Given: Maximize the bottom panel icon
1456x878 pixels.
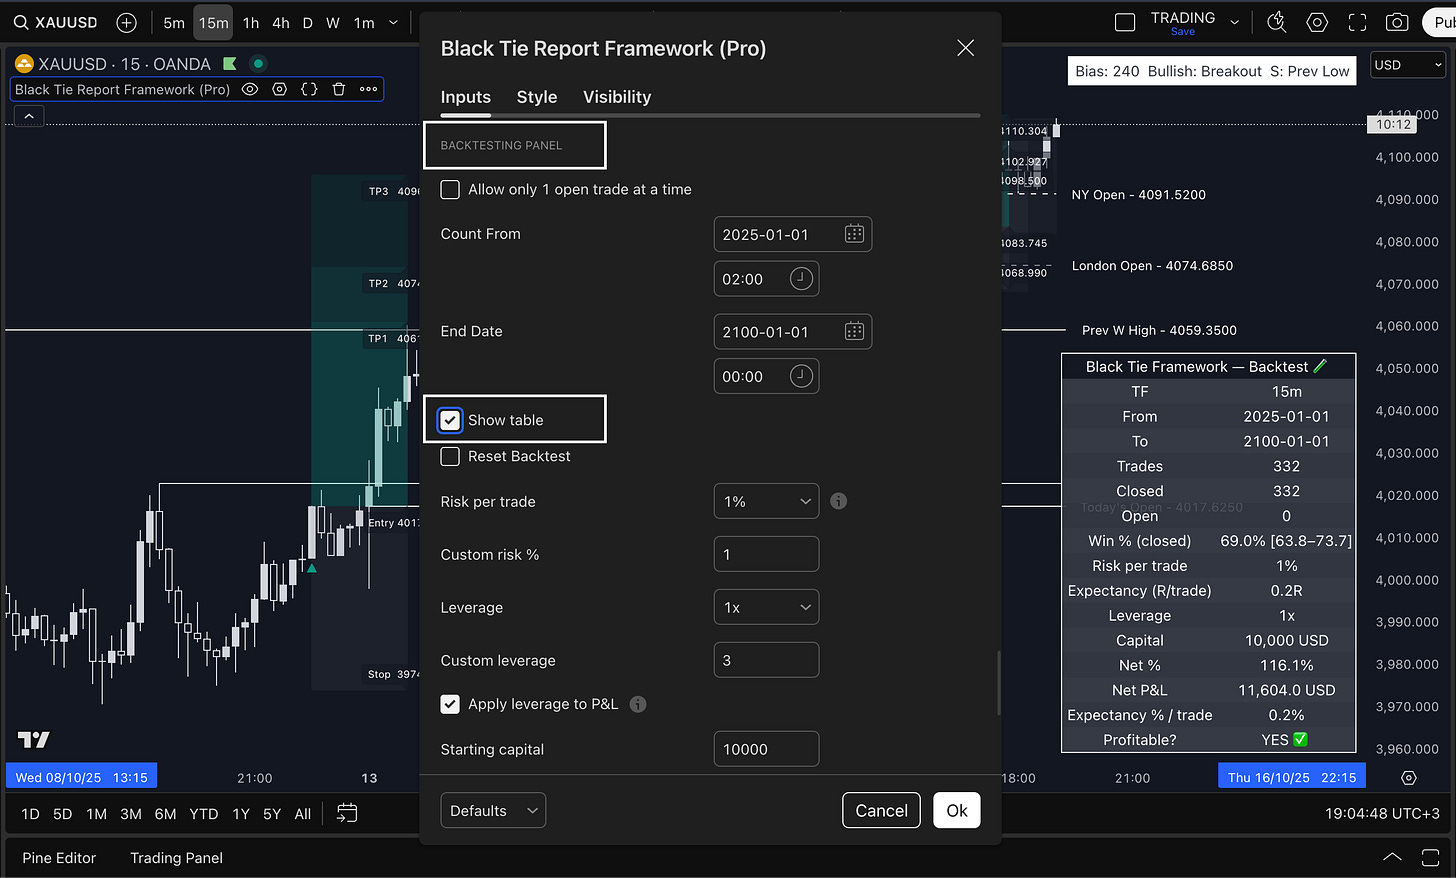Looking at the screenshot, I should (1431, 857).
